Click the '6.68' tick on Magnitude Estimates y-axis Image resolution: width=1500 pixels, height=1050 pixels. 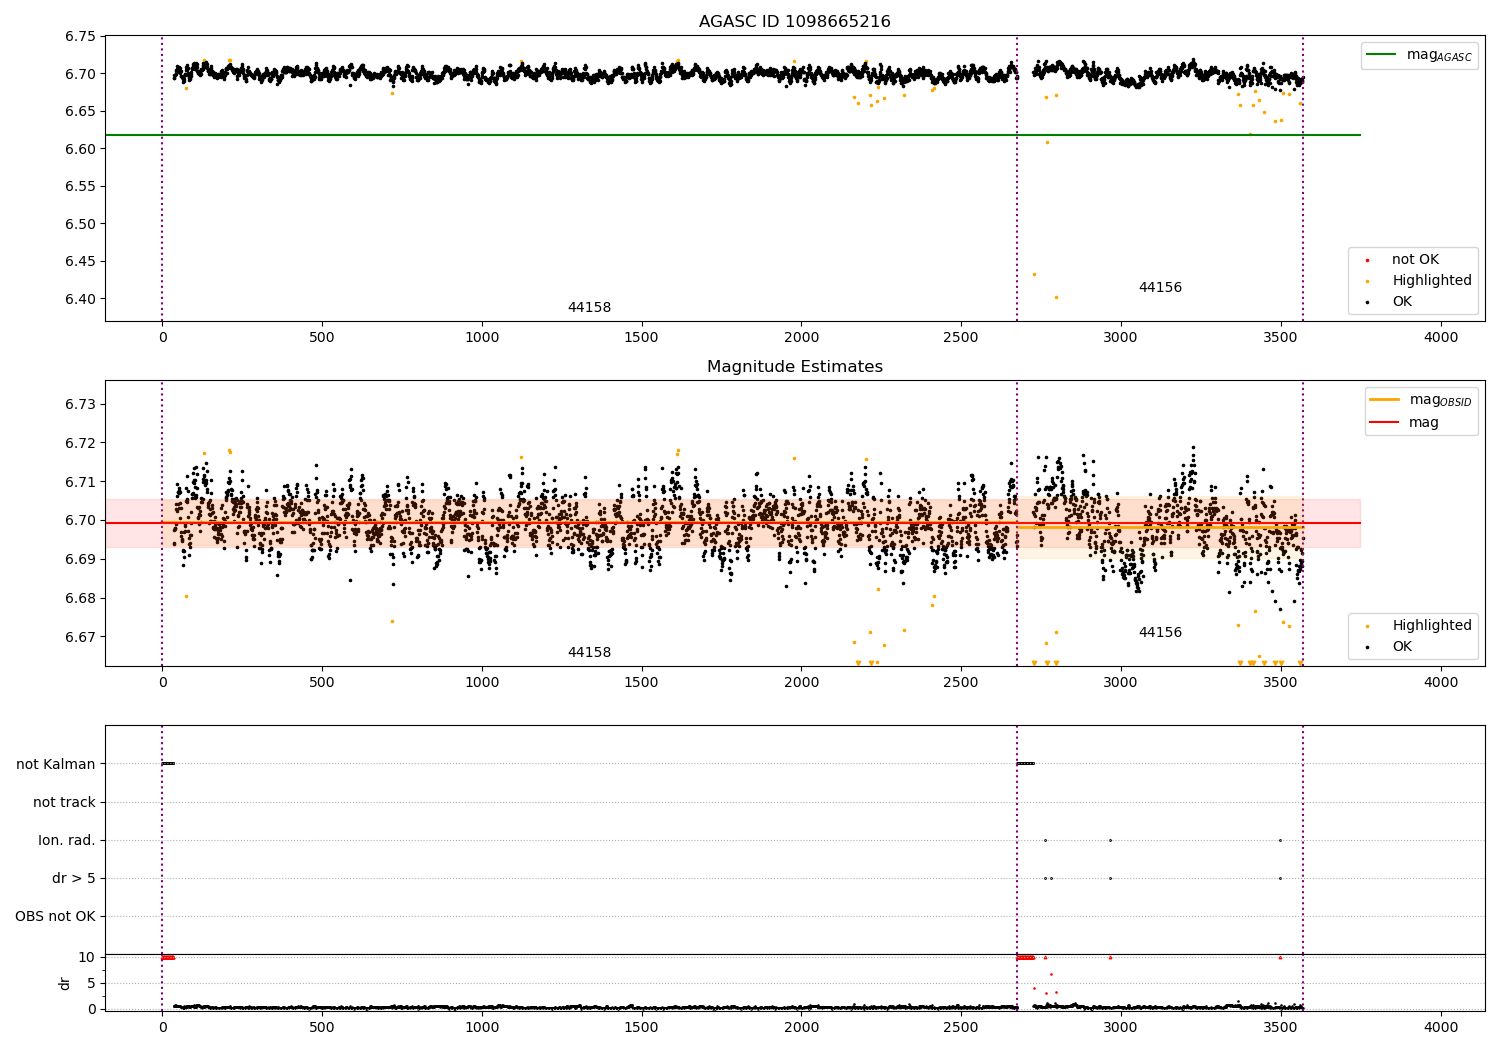[x=80, y=598]
